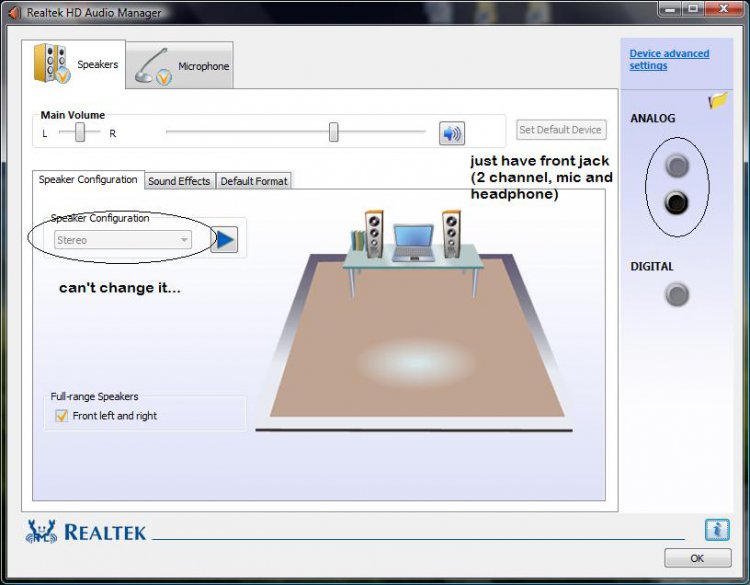Click the title bar speaker icon
The width and height of the screenshot is (750, 585).
(14, 12)
